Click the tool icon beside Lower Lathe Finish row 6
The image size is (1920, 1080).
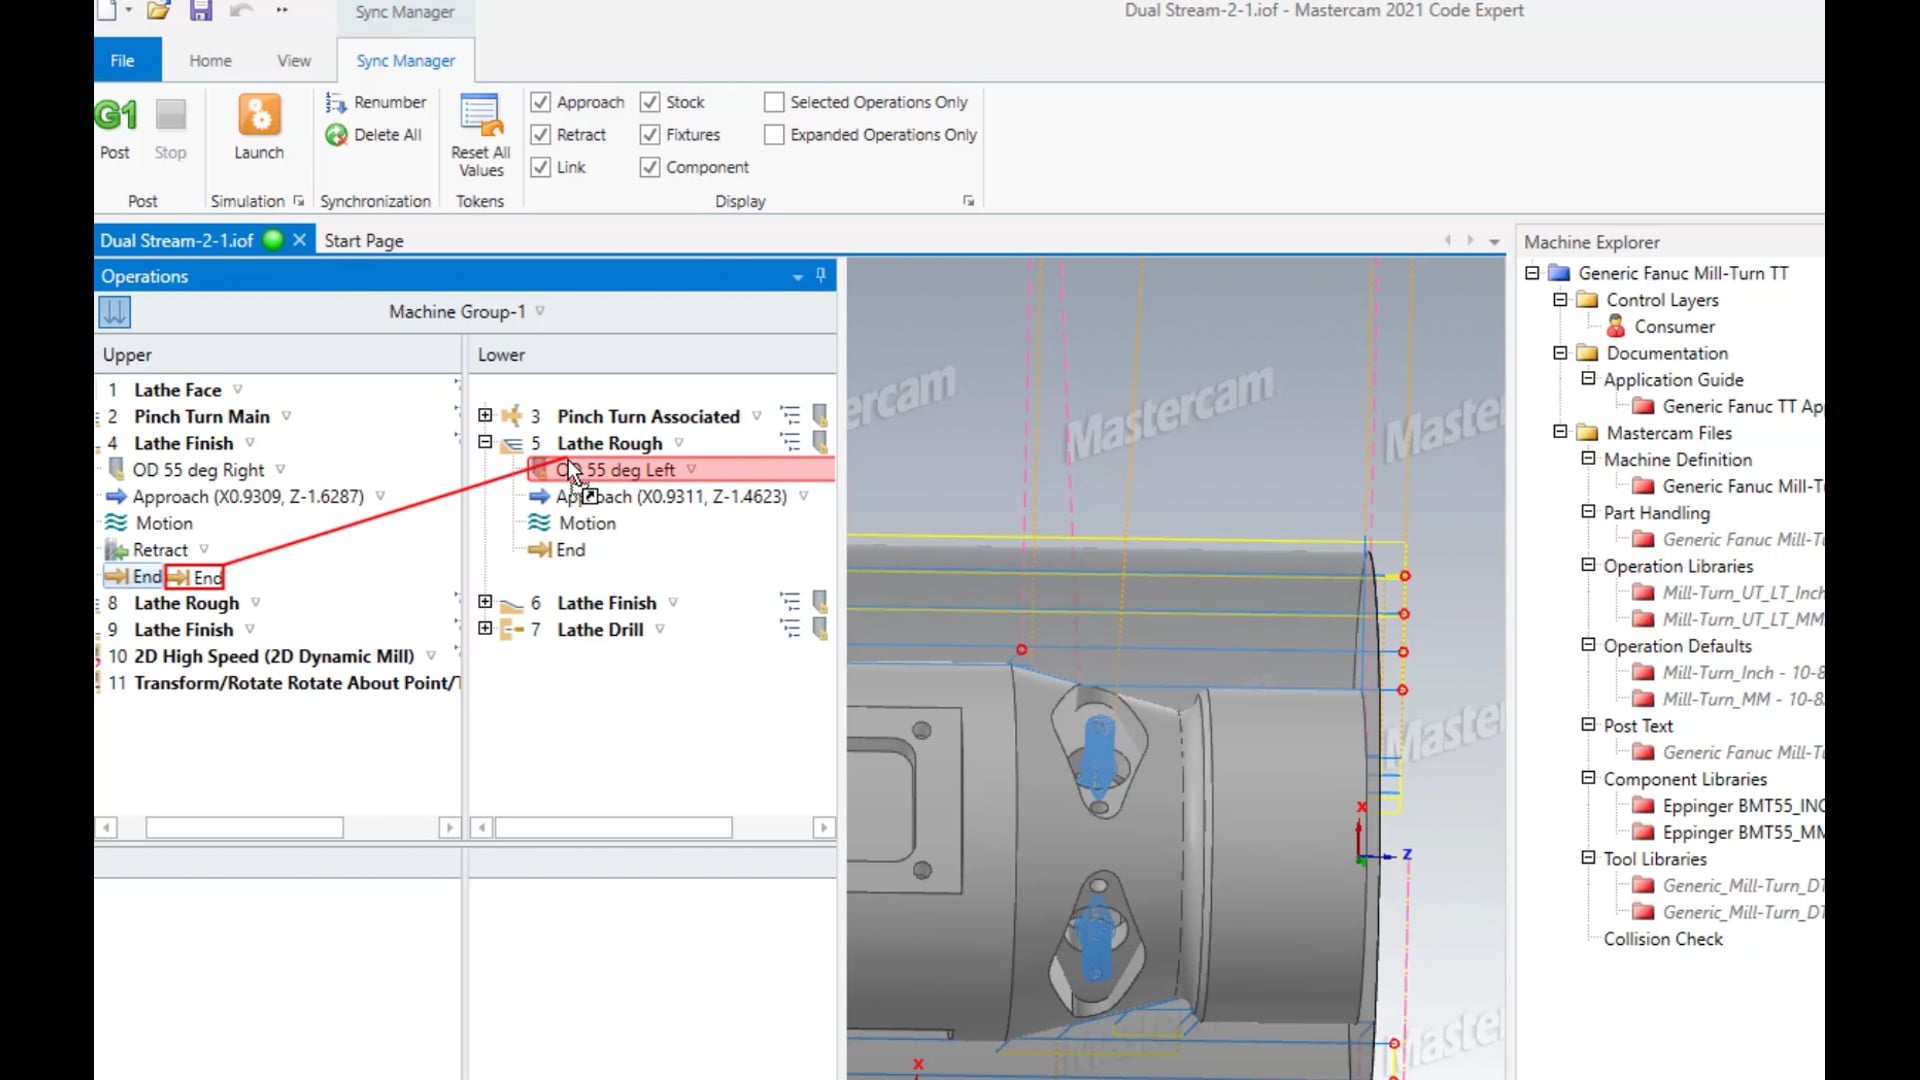[x=820, y=602]
